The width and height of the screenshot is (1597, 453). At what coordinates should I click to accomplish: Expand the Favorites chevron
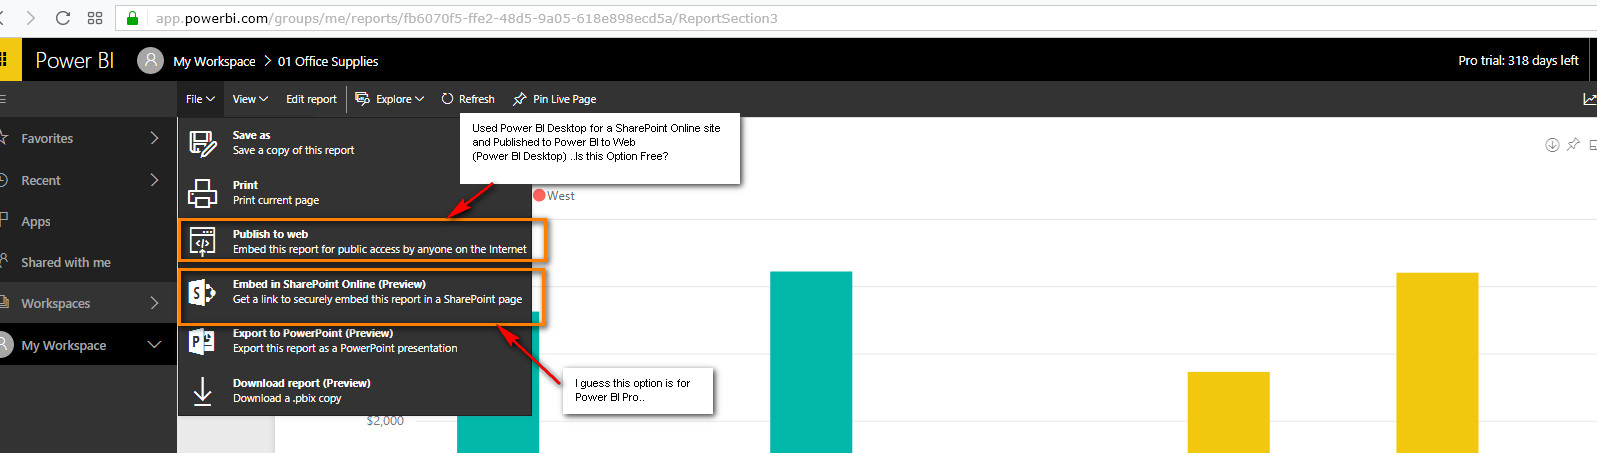(x=154, y=138)
